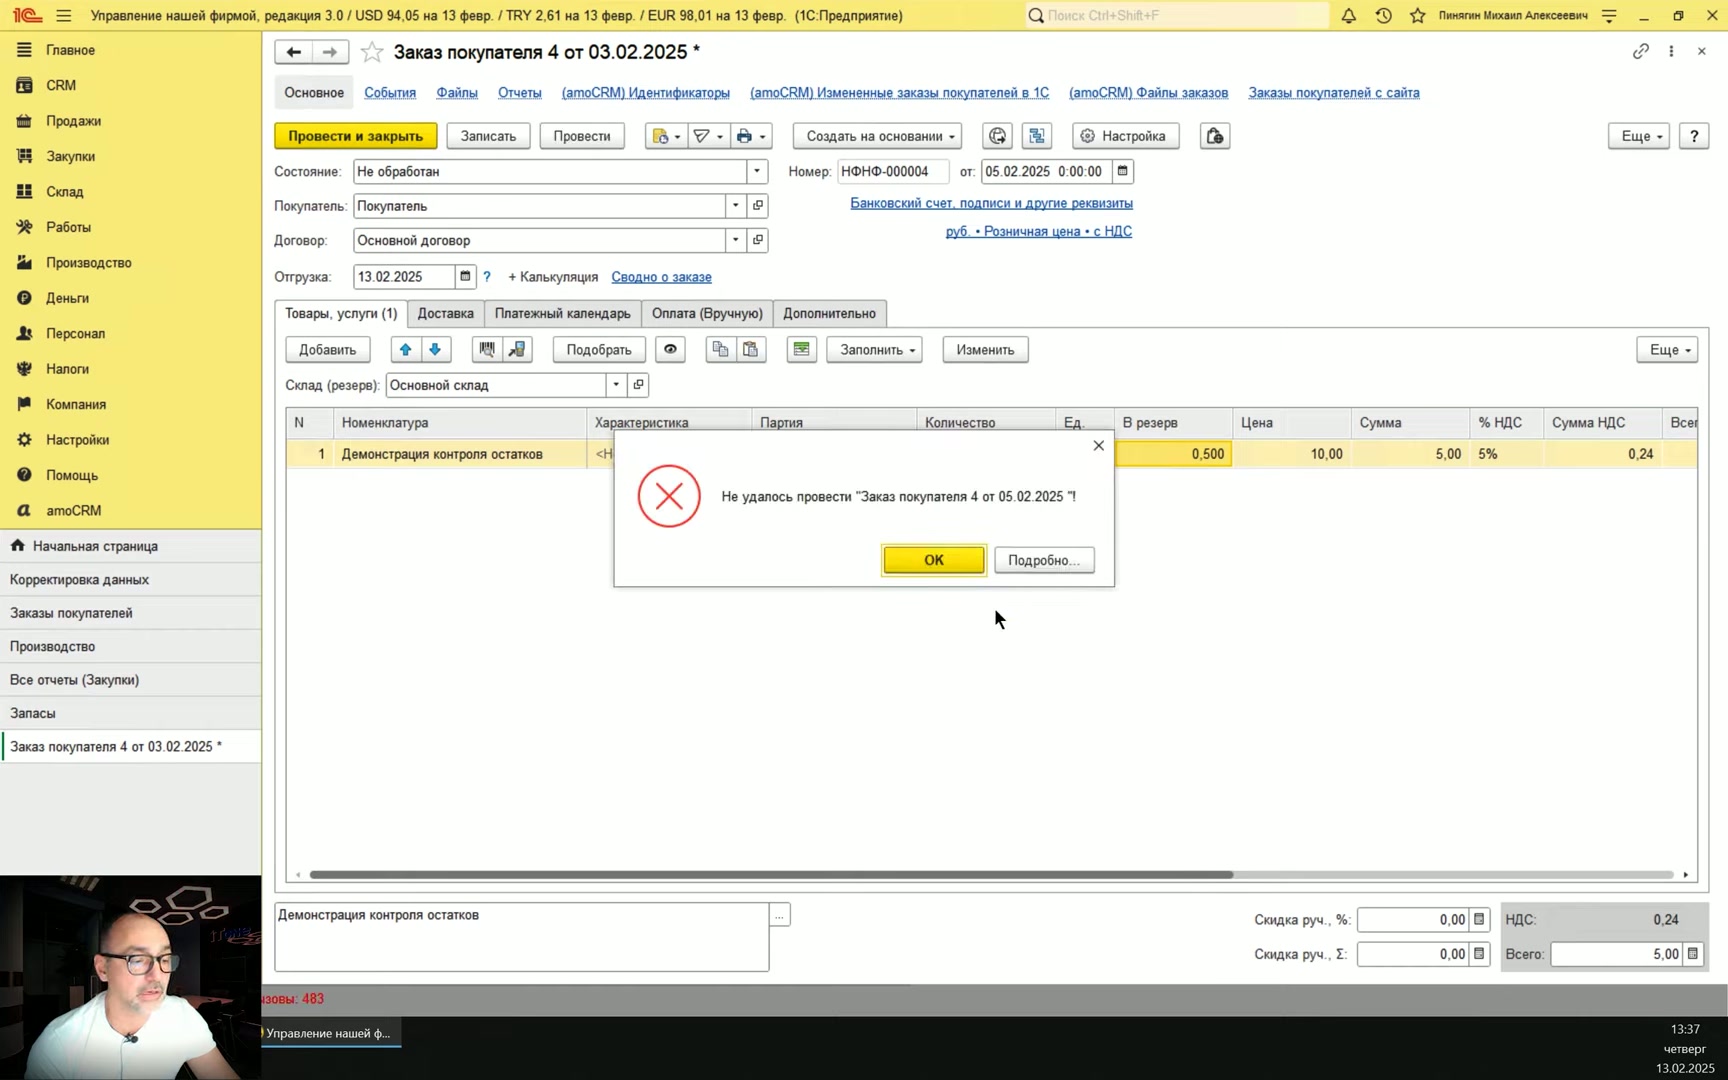Click the move row down arrow icon

click(435, 350)
